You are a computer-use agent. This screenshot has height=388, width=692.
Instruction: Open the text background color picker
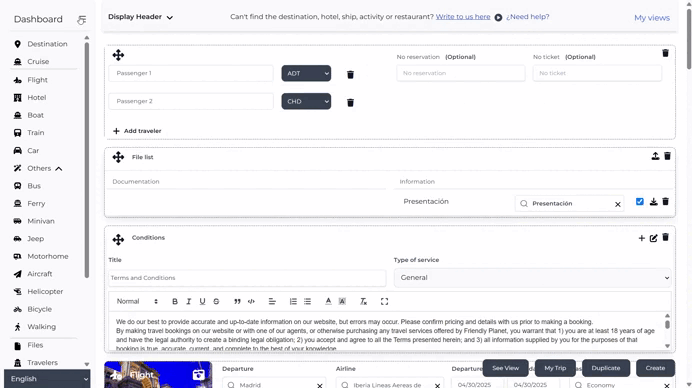pos(342,301)
